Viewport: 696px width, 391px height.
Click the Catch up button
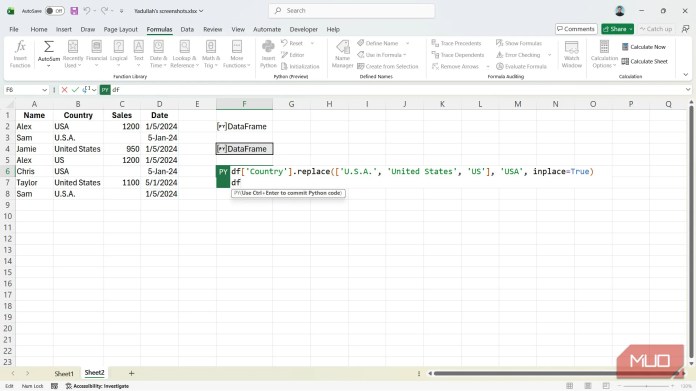[656, 29]
